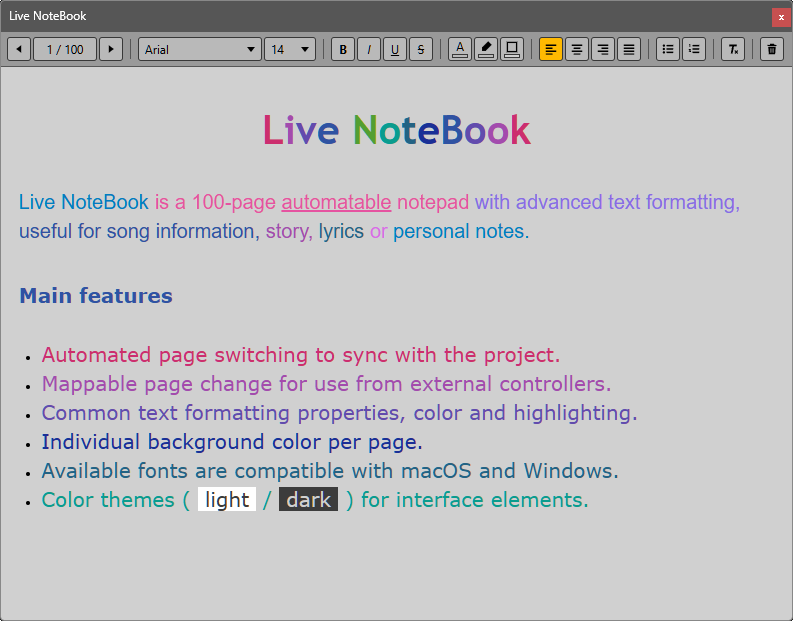The width and height of the screenshot is (793, 621).
Task: Insert a numbered list
Action: point(694,50)
